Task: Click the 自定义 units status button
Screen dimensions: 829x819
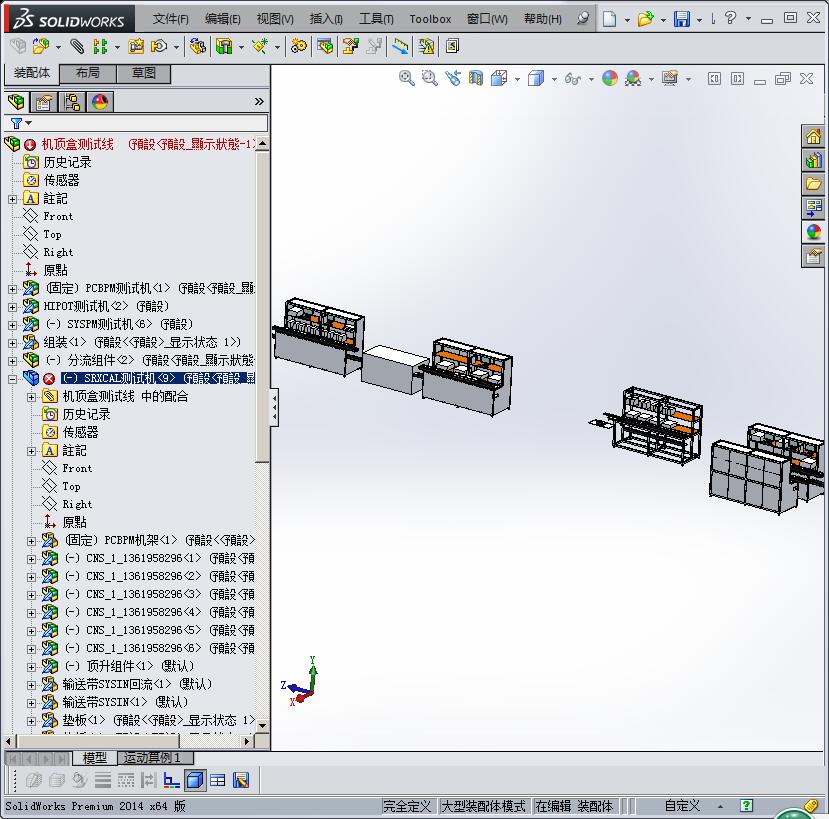Action: click(682, 806)
